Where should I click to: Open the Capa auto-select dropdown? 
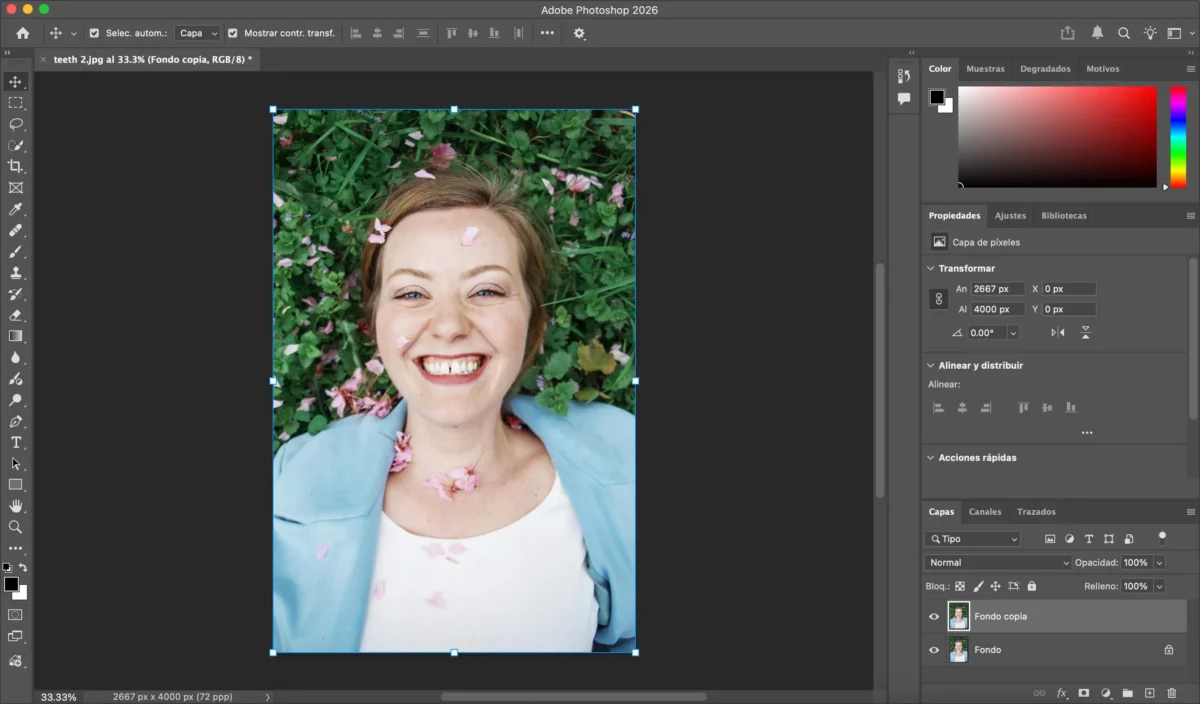coord(198,33)
